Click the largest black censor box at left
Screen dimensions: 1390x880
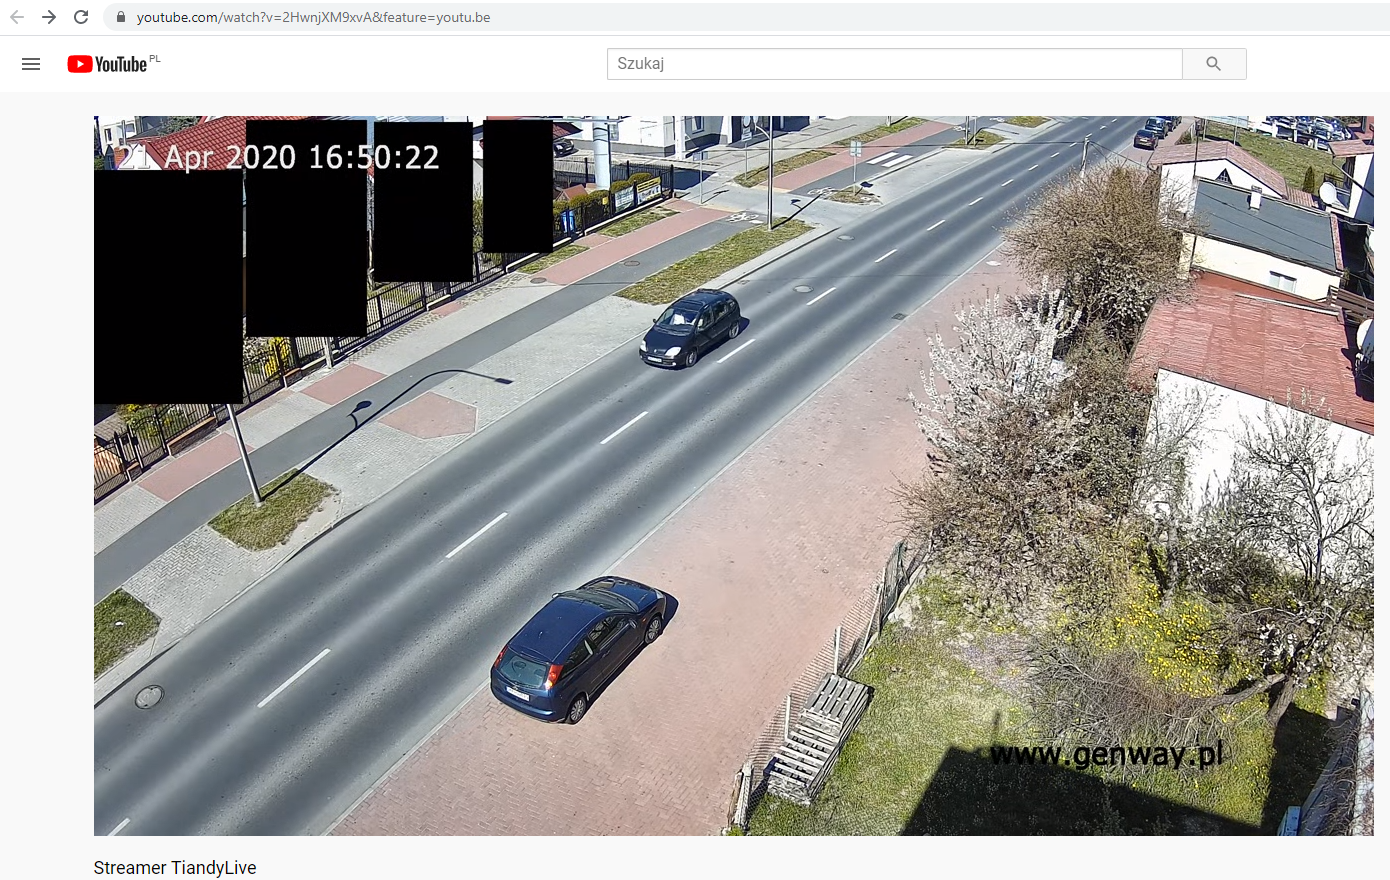[168, 287]
